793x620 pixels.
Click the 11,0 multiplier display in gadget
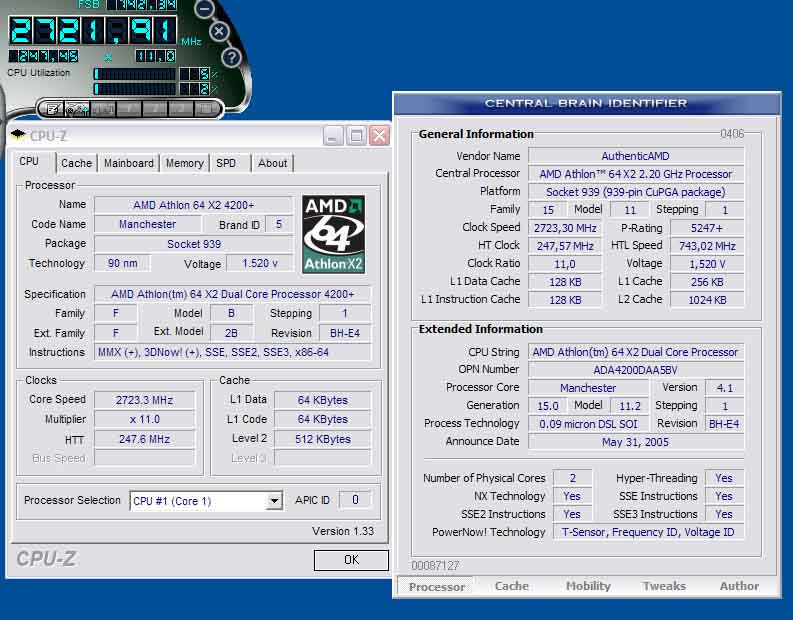click(156, 56)
